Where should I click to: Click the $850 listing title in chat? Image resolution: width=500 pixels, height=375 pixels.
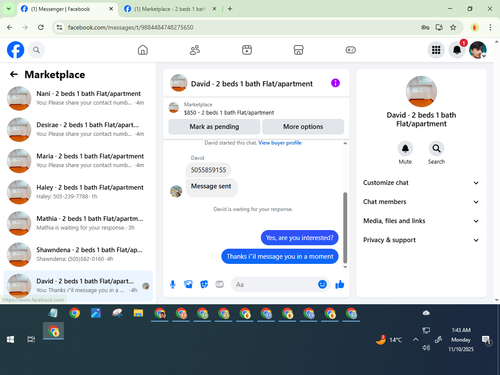point(229,113)
